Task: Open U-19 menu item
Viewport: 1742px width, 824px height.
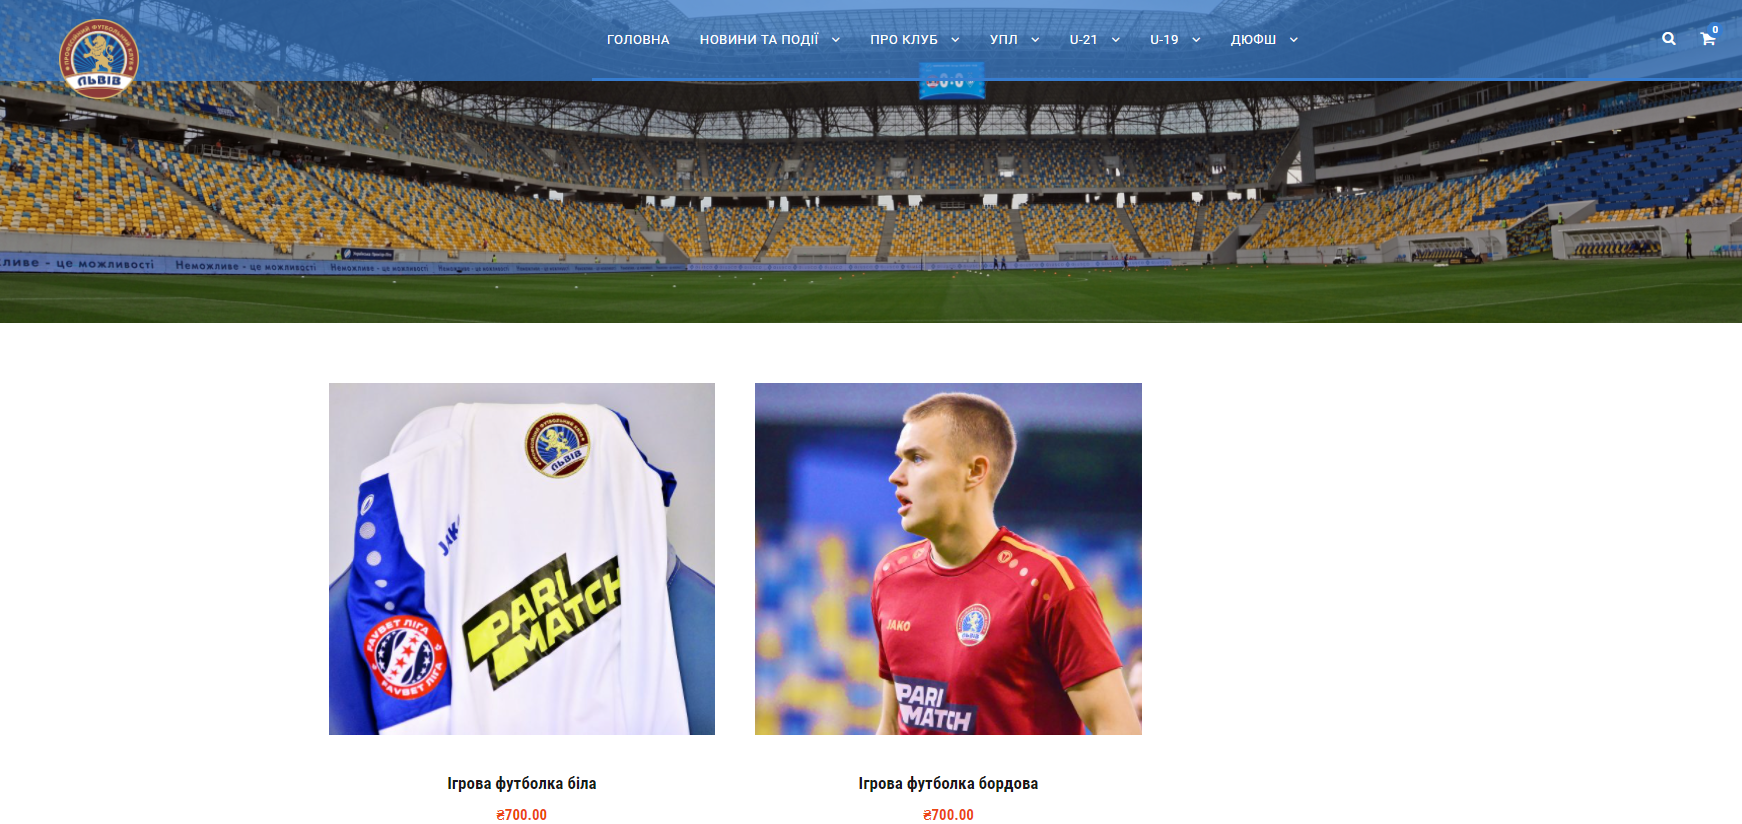Action: pyautogui.click(x=1164, y=40)
